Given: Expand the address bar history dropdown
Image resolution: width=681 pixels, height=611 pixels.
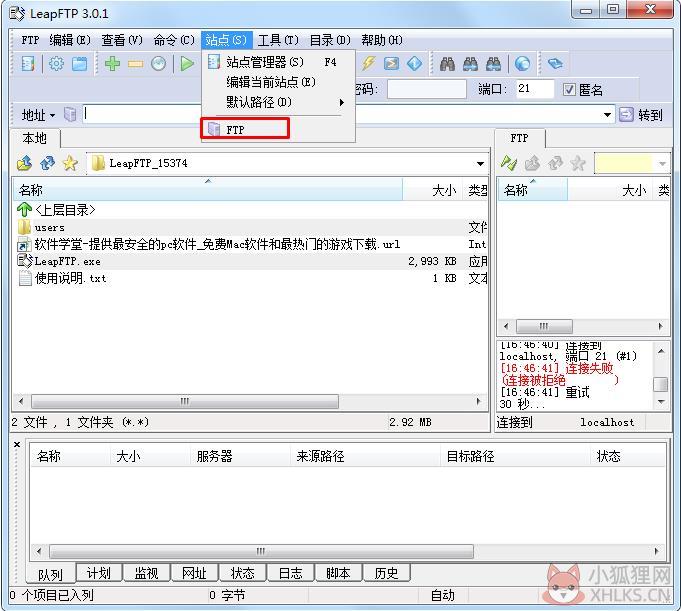Looking at the screenshot, I should click(608, 115).
